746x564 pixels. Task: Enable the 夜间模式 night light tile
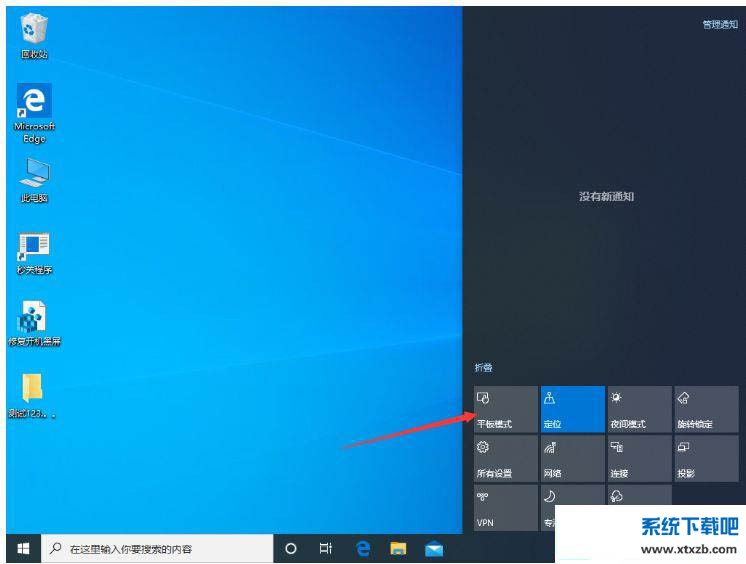[639, 409]
